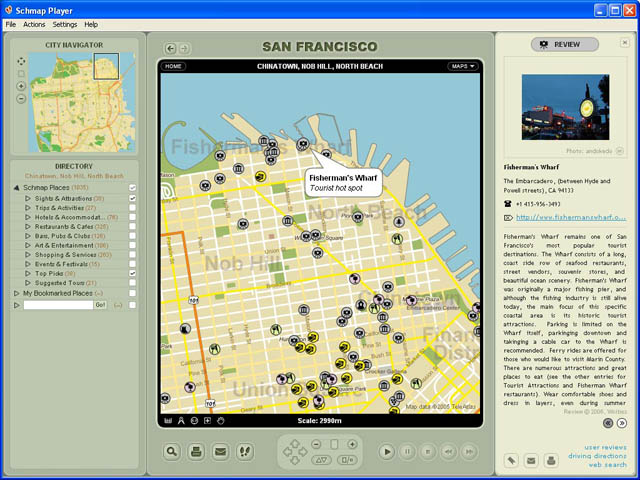Uncheck the Top Picks checkbox
This screenshot has height=480, width=640.
[132, 272]
